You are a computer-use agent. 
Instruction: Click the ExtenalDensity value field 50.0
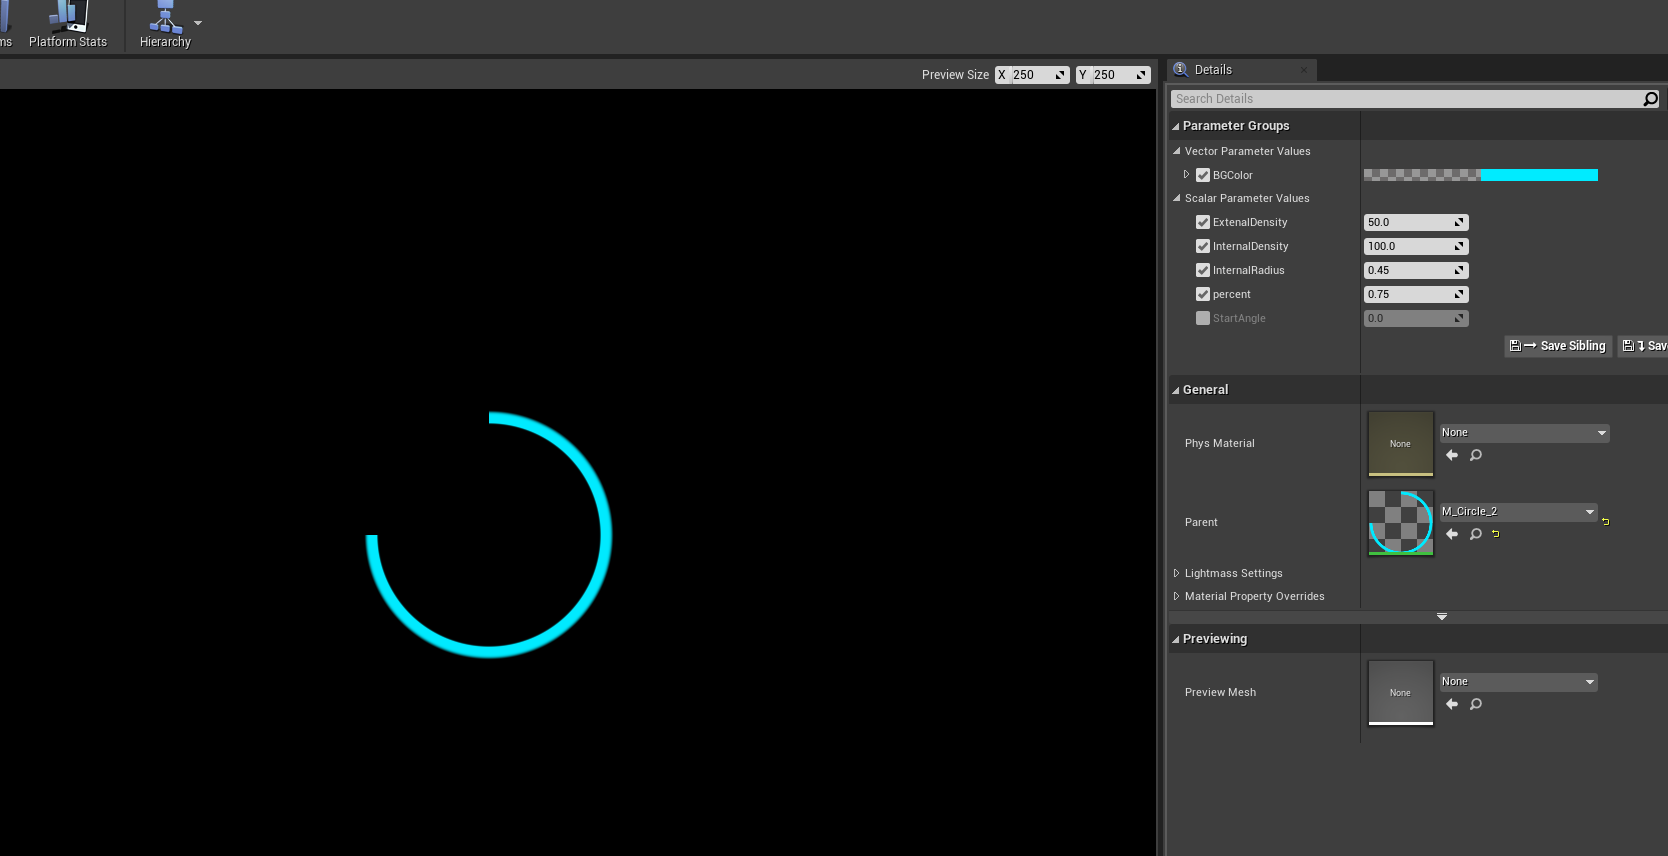pos(1416,222)
